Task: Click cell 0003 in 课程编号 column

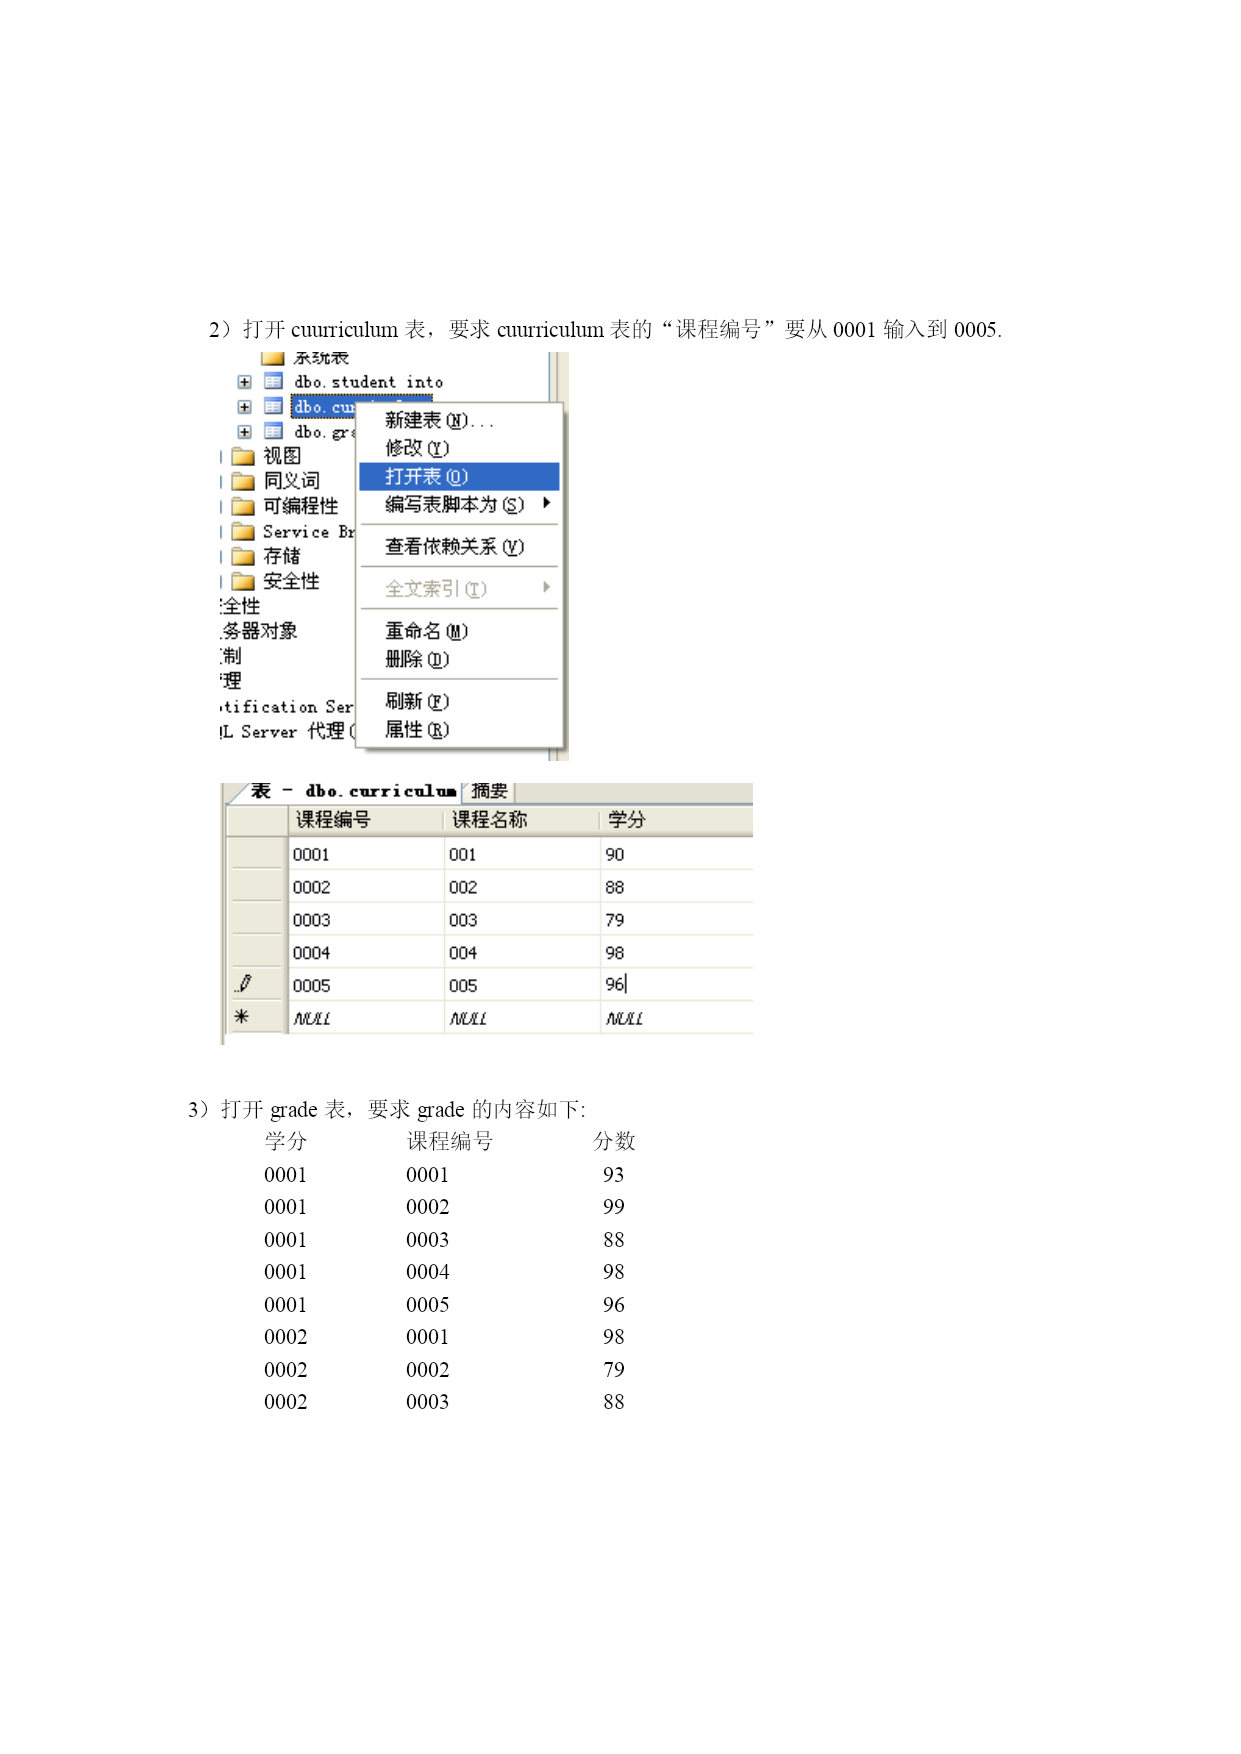Action: pos(366,920)
